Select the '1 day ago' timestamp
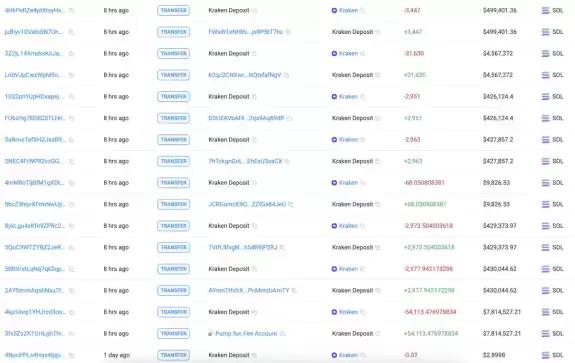 (x=117, y=355)
